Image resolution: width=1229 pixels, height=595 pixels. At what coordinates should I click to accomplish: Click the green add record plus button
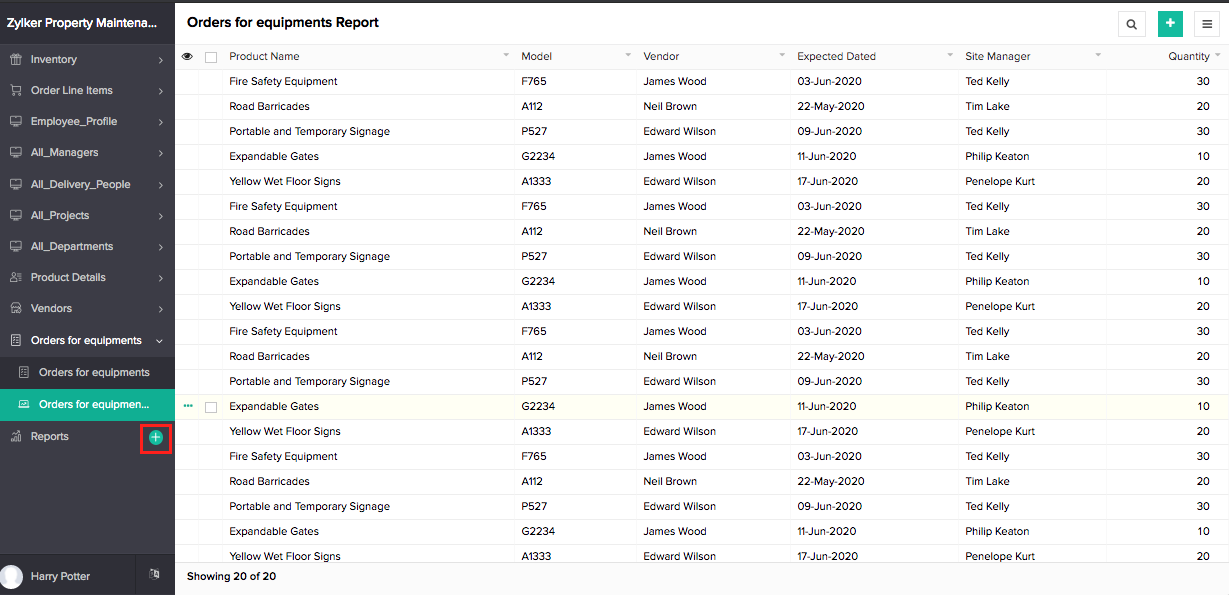pos(1170,24)
